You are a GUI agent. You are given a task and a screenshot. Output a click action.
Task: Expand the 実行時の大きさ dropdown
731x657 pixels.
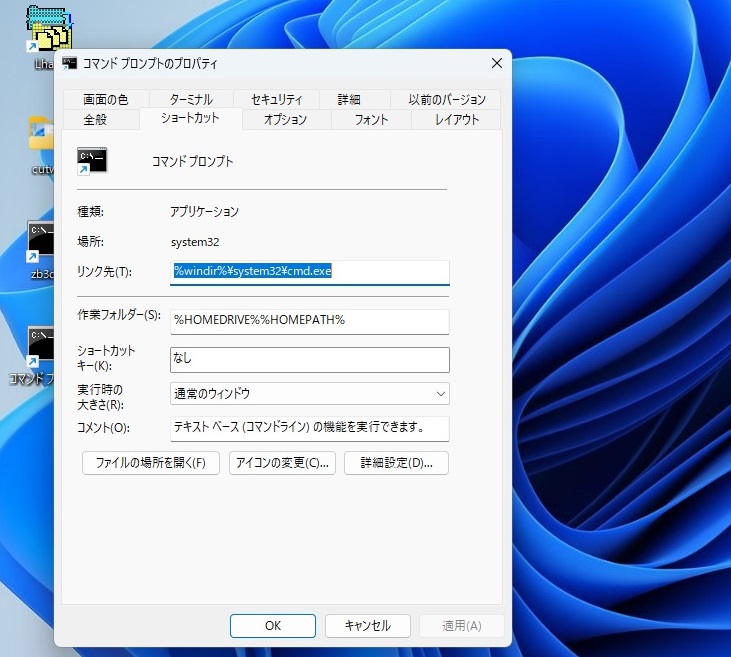[310, 394]
